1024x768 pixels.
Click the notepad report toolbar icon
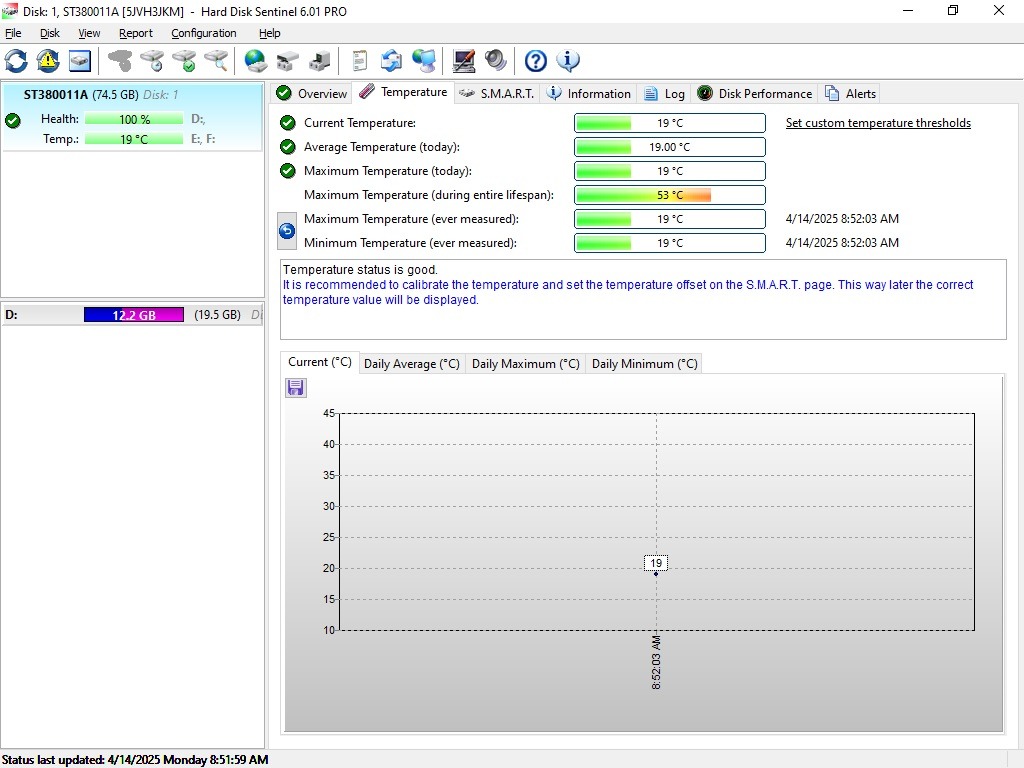(x=359, y=61)
